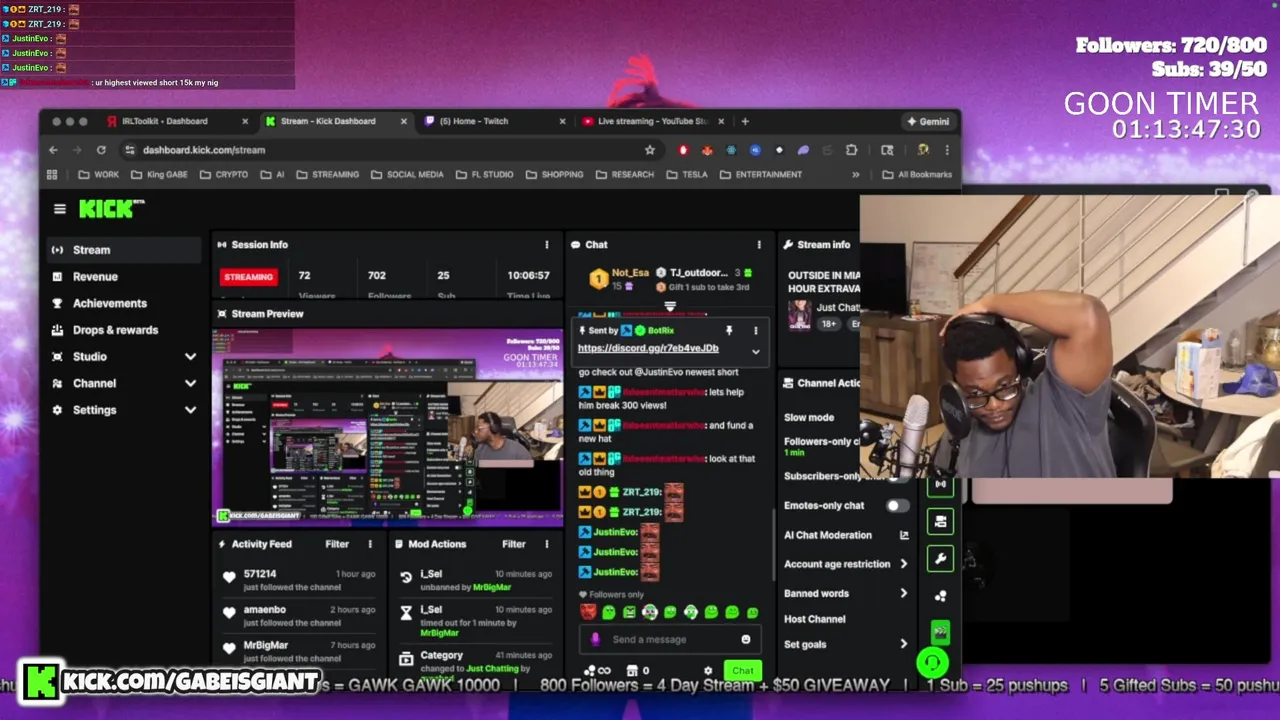Click Not_Esa in top gifters

(631, 272)
